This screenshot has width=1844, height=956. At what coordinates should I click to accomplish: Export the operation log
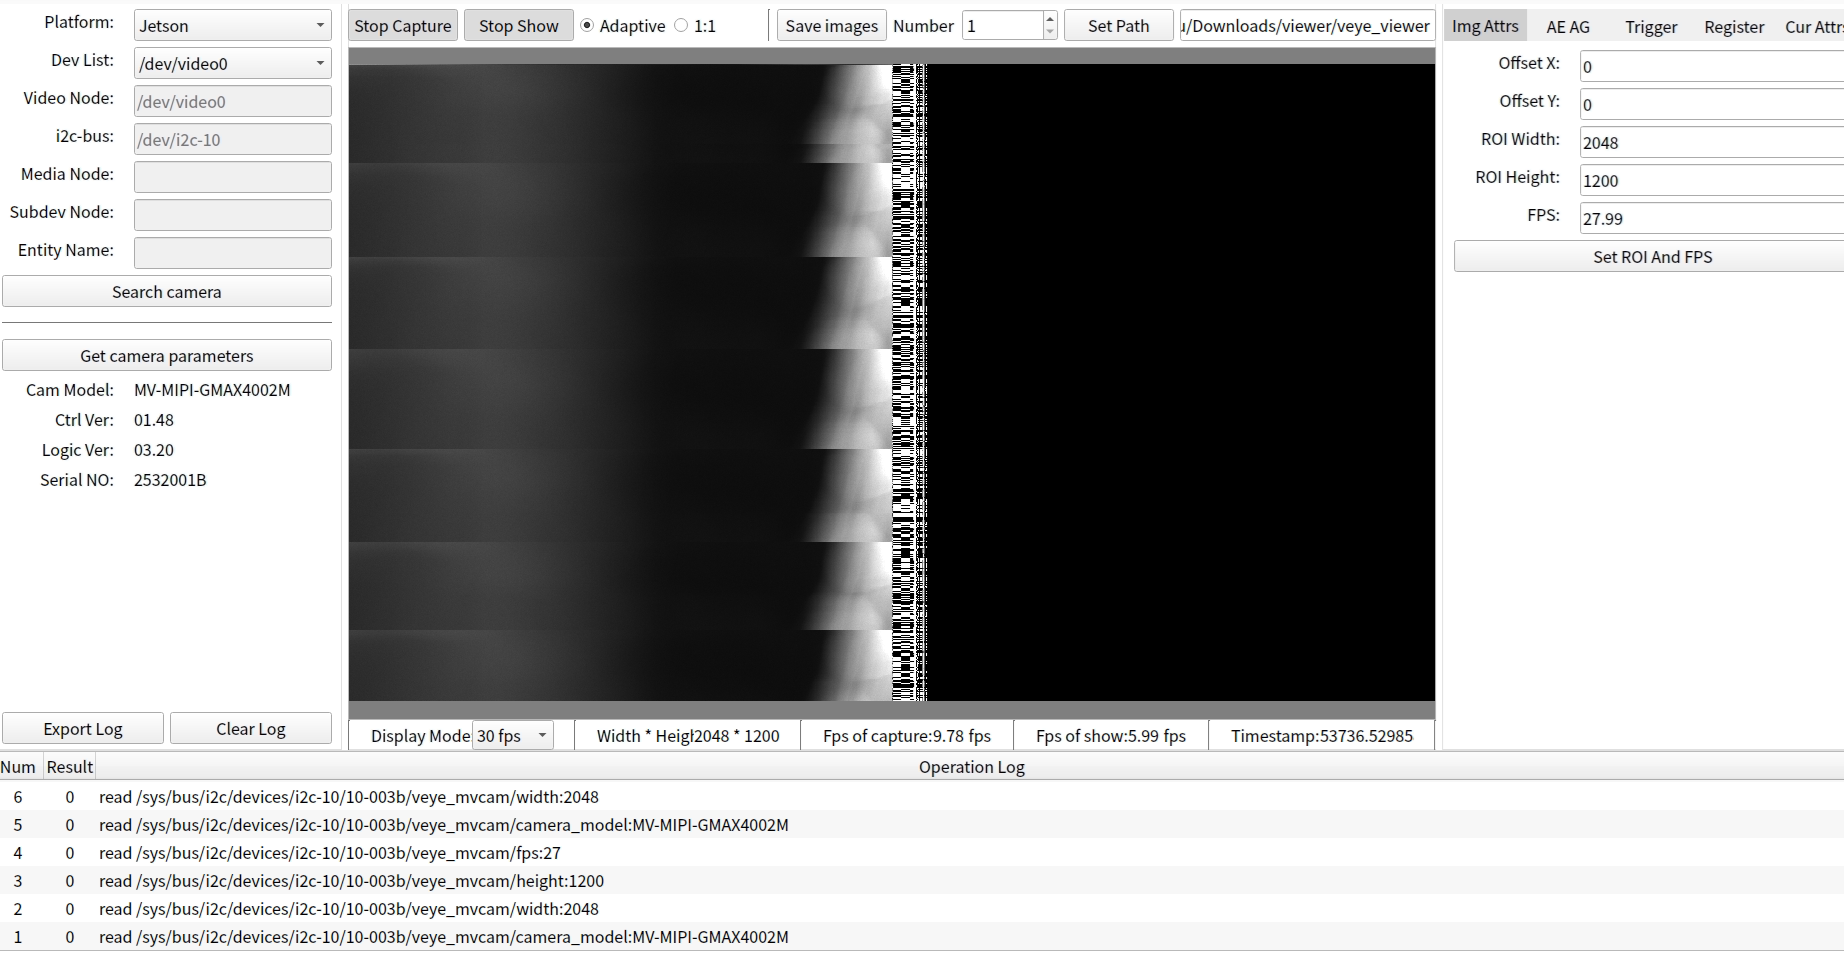coord(83,729)
